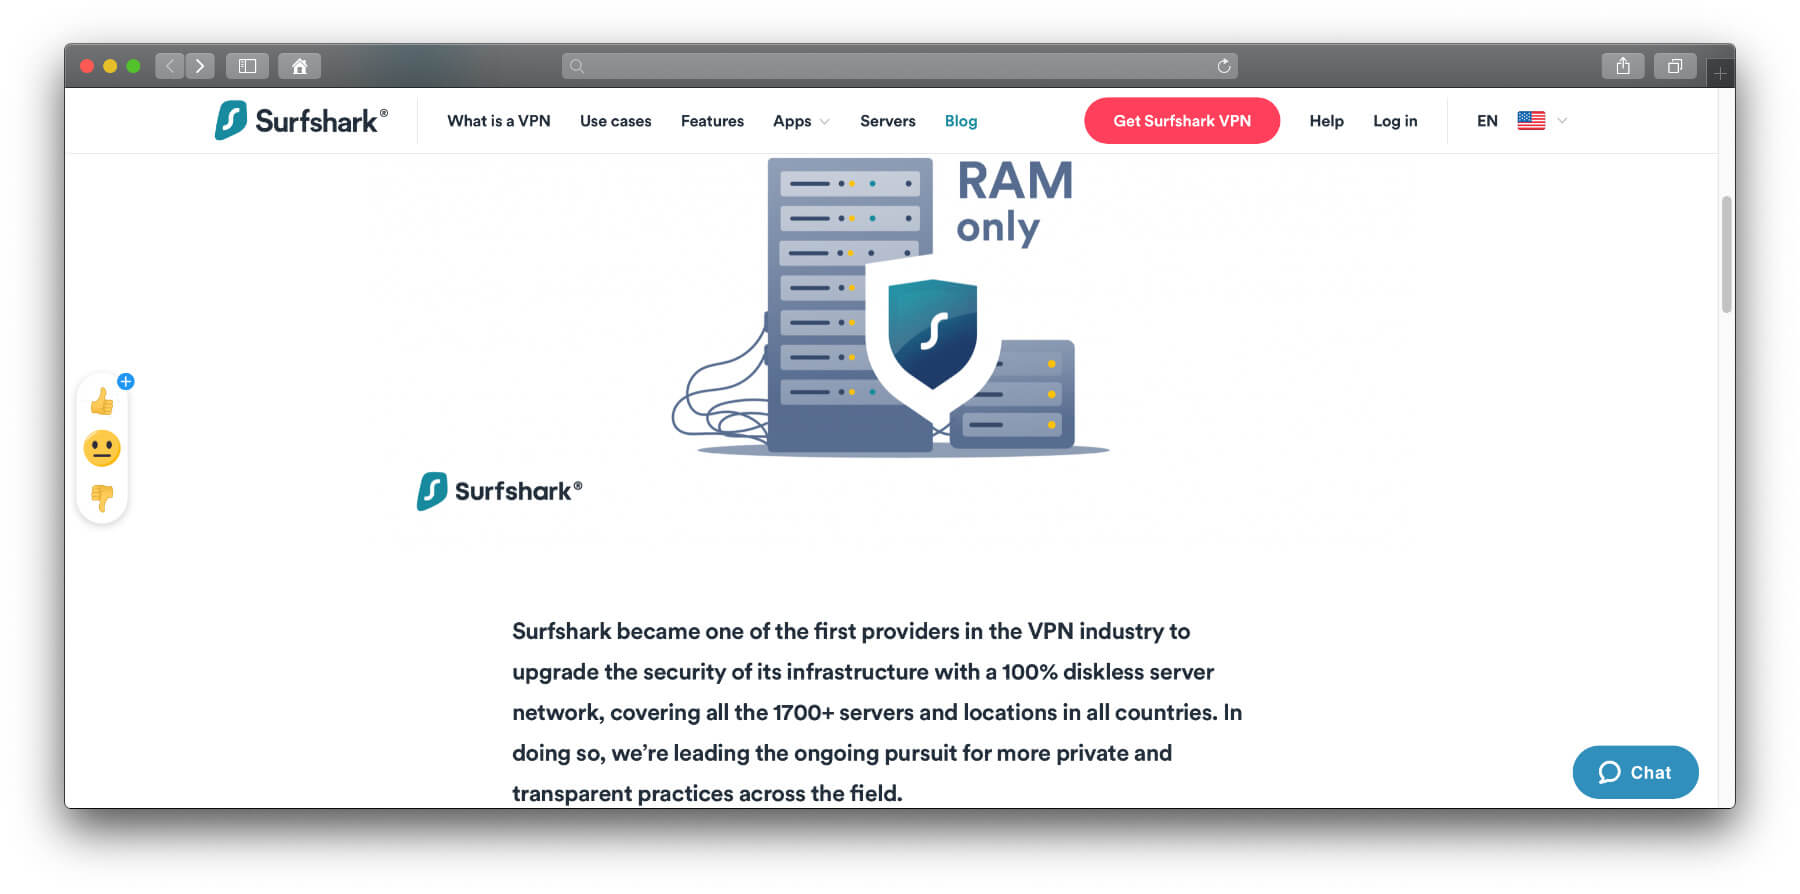Open the Use cases menu item
Viewport: 1800px width, 894px height.
(x=616, y=121)
